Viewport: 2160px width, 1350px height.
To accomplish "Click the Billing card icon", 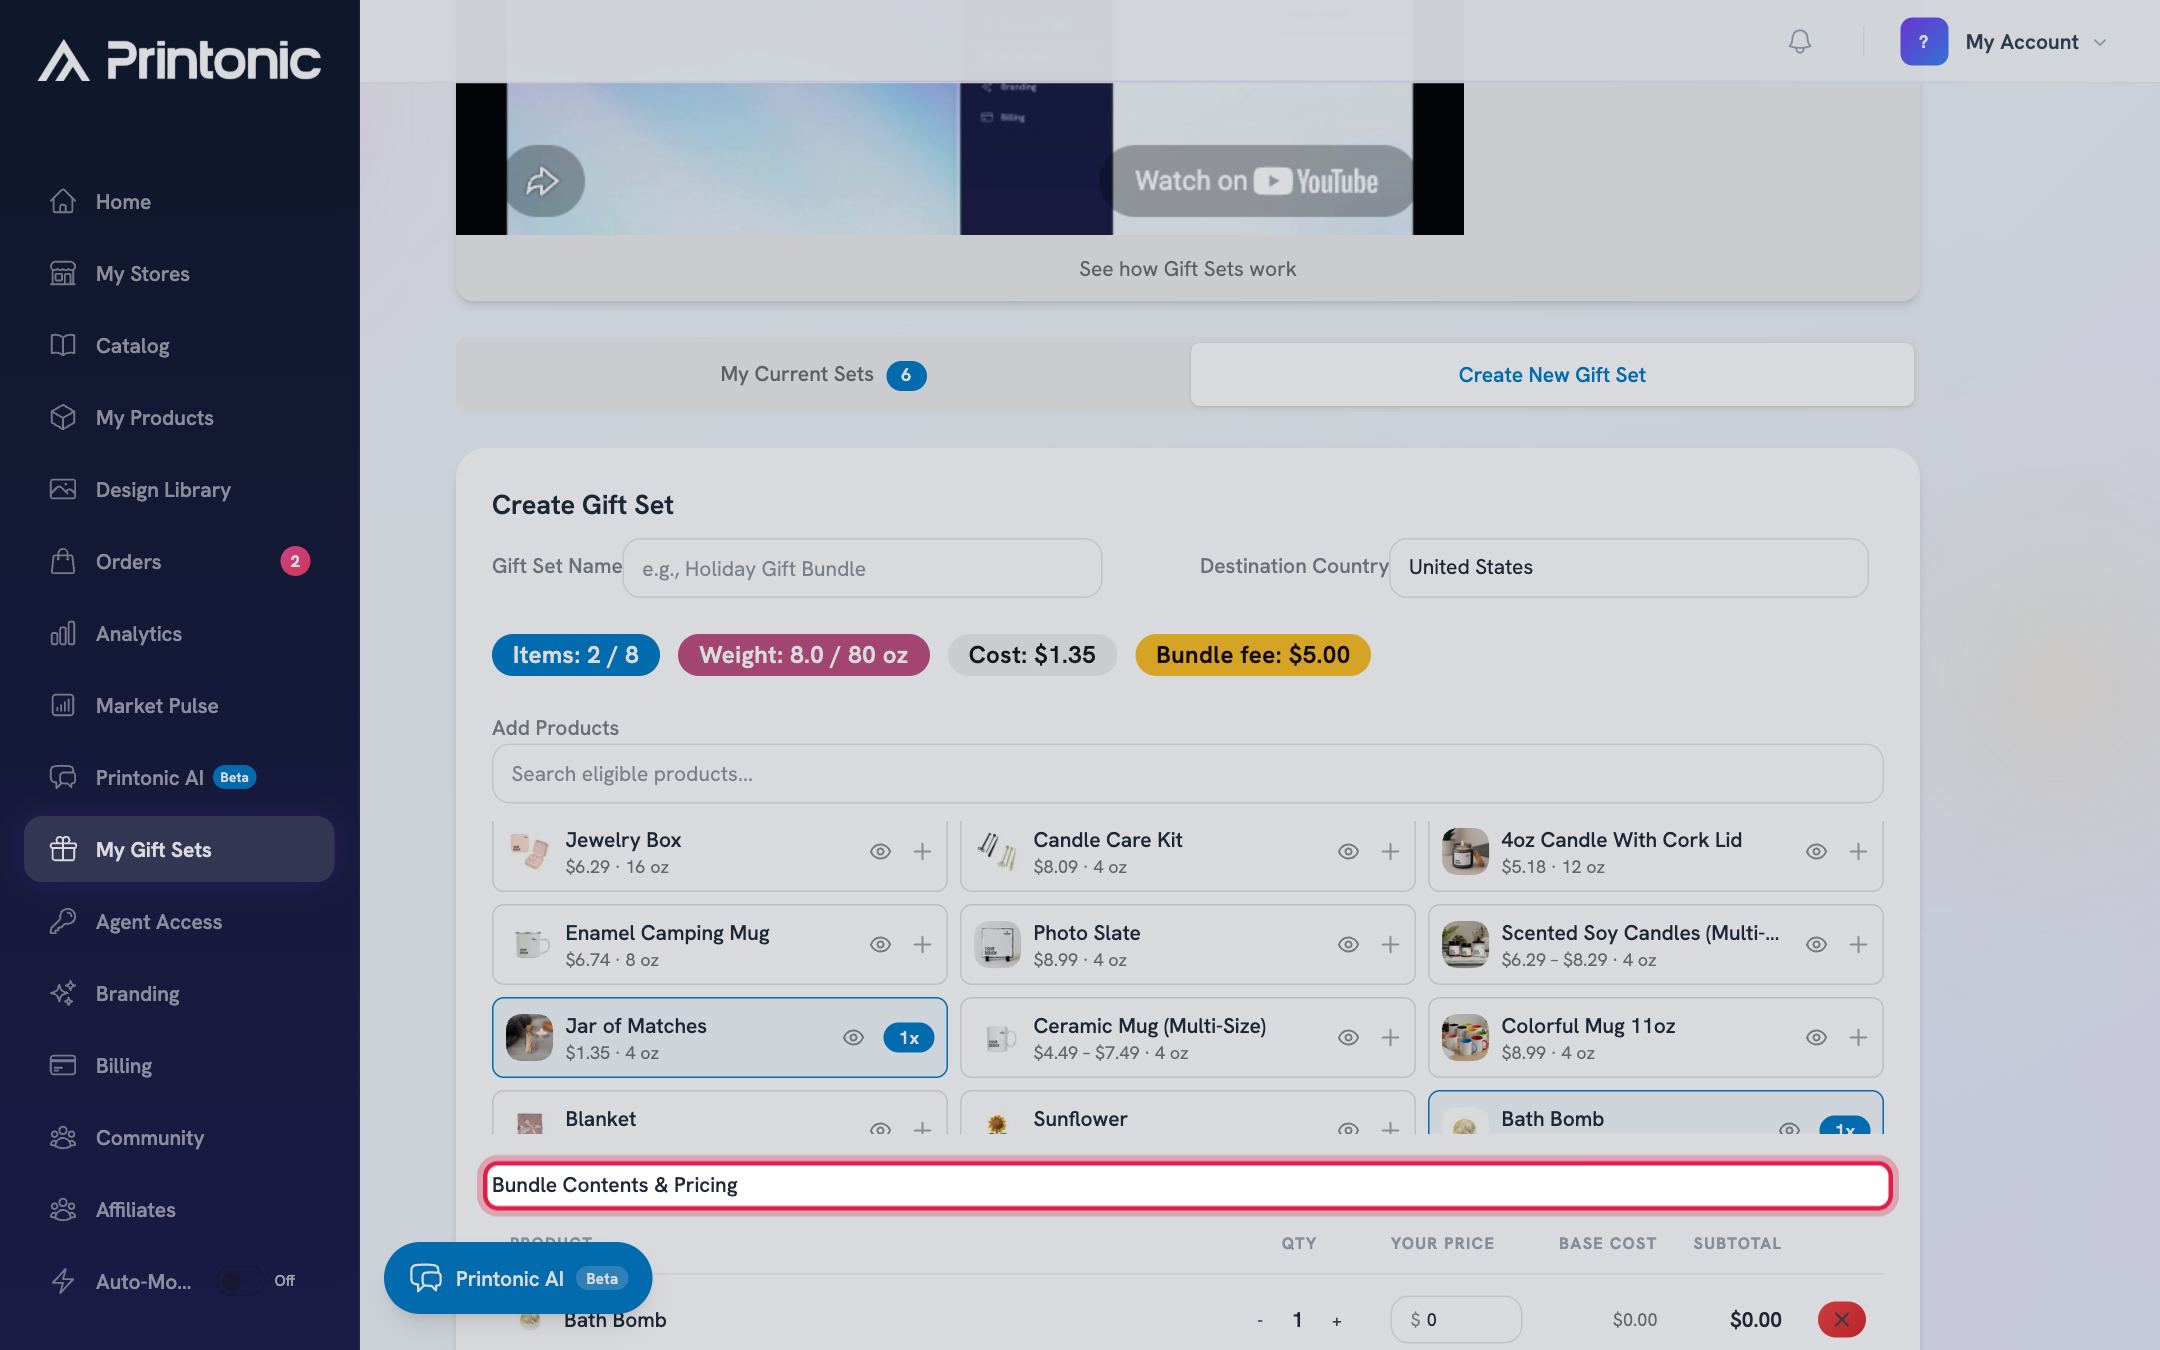I will (63, 1066).
